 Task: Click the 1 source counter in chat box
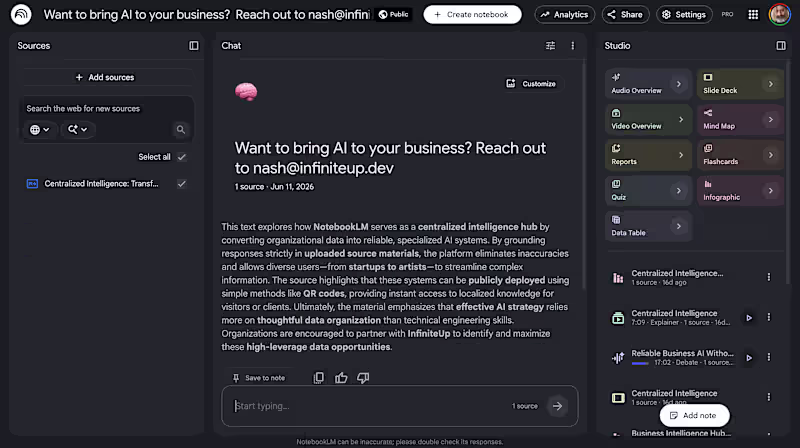524,406
